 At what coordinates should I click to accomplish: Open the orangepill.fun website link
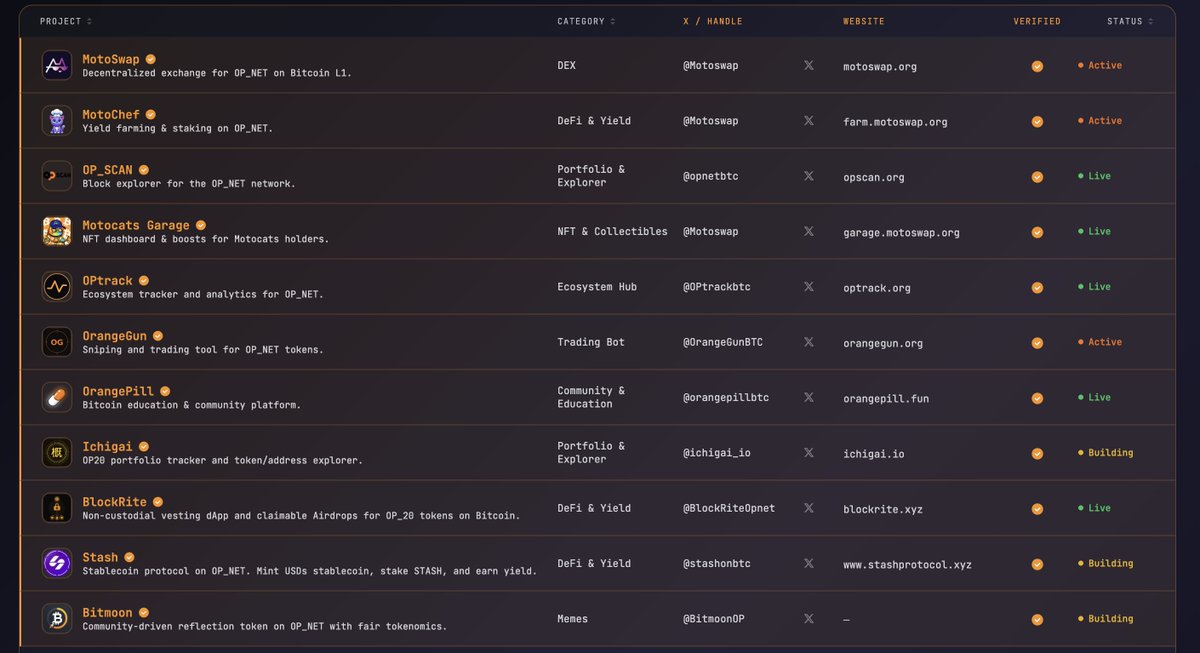886,398
